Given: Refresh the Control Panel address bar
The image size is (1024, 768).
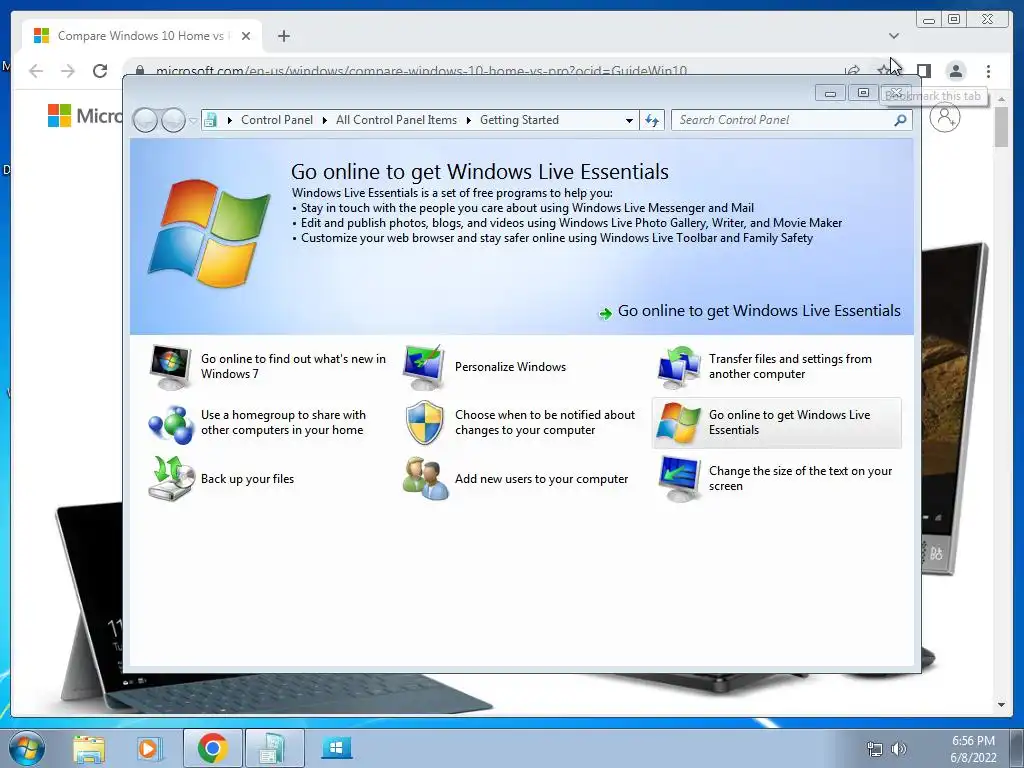Looking at the screenshot, I should (652, 120).
